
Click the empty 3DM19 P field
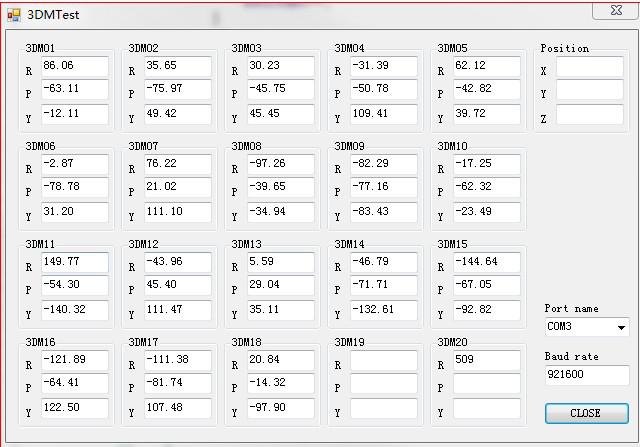tap(384, 383)
